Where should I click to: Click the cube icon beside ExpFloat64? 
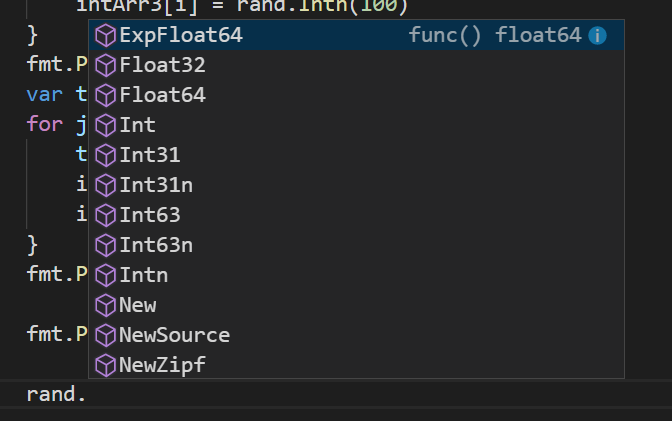[x=105, y=36]
